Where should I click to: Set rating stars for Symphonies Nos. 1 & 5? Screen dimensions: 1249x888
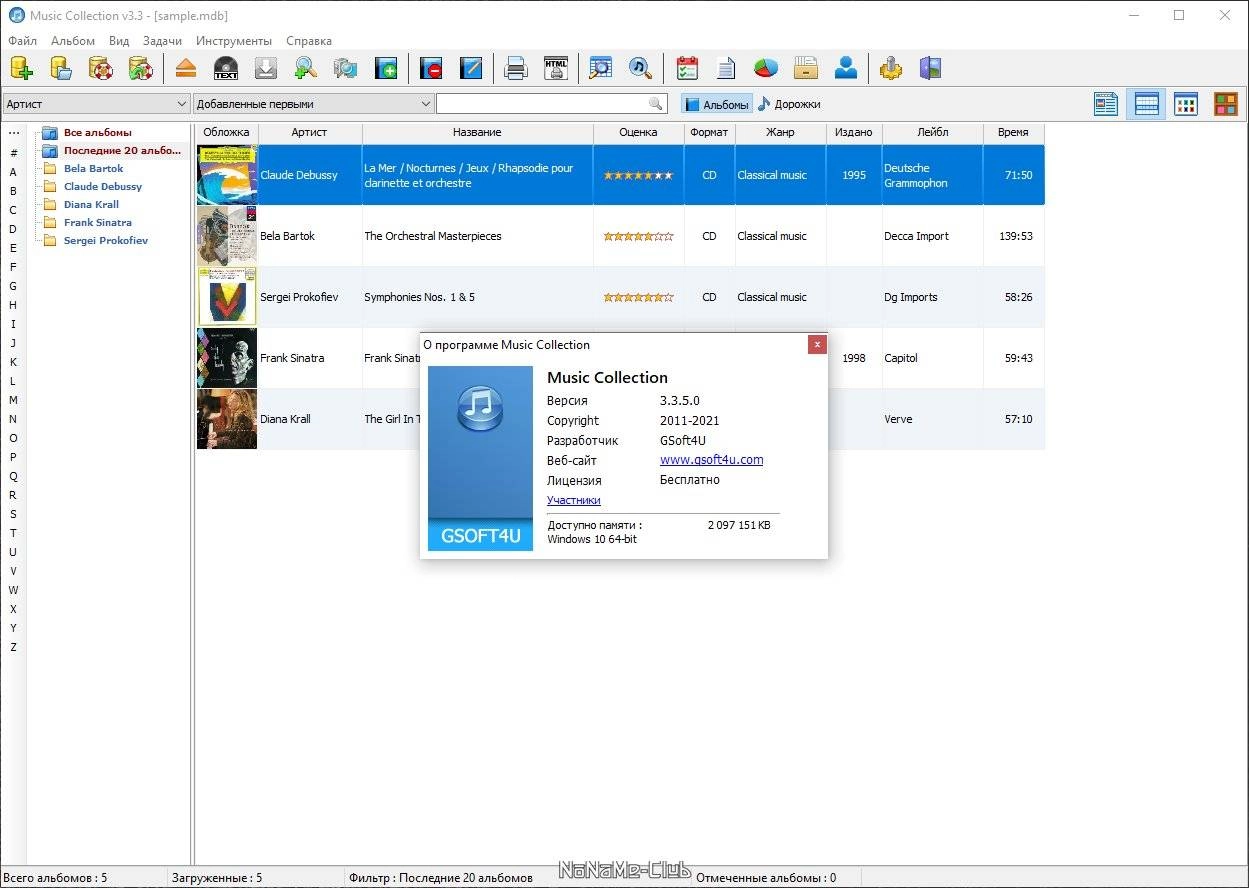[638, 297]
